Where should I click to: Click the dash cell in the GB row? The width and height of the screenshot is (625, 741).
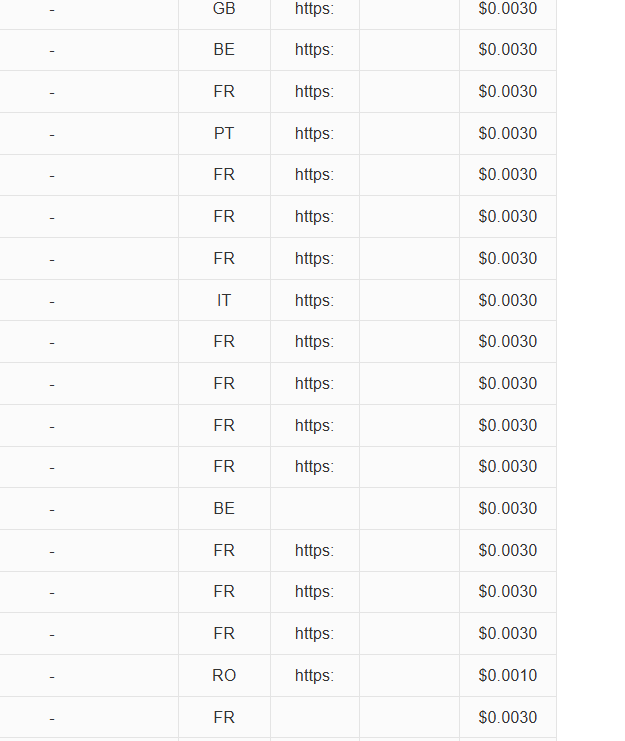(51, 9)
